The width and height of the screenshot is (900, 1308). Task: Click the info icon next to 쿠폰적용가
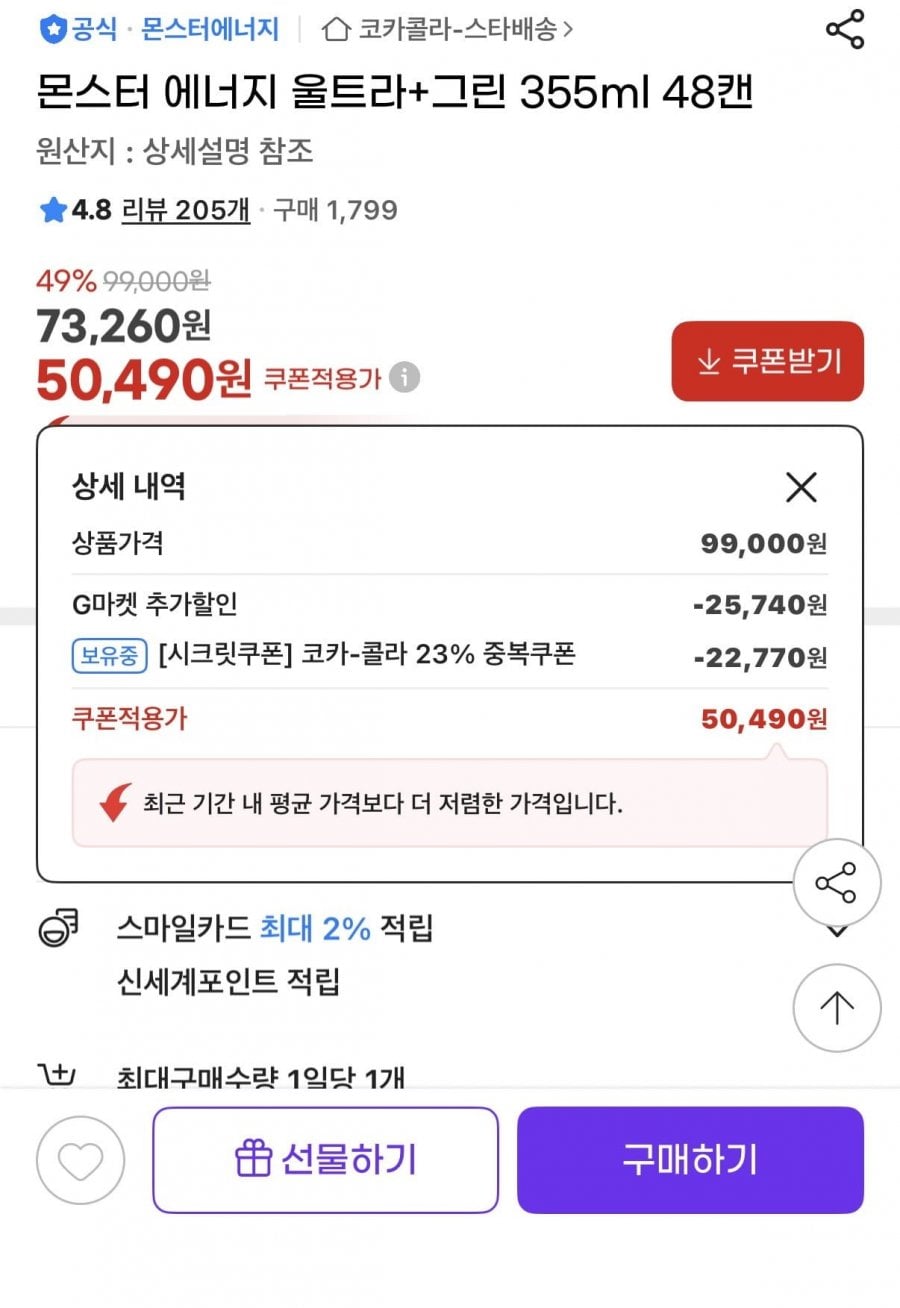click(405, 378)
